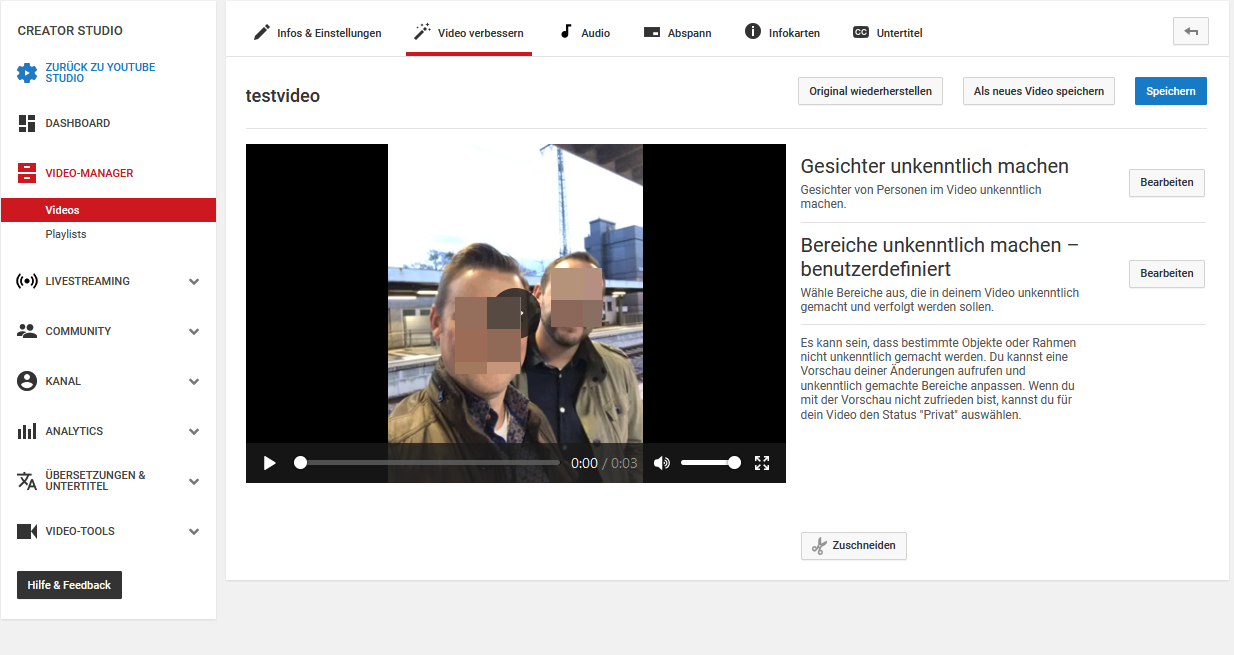Click the pencil icon for Infos & Einstellungen
1234x655 pixels.
coord(262,32)
